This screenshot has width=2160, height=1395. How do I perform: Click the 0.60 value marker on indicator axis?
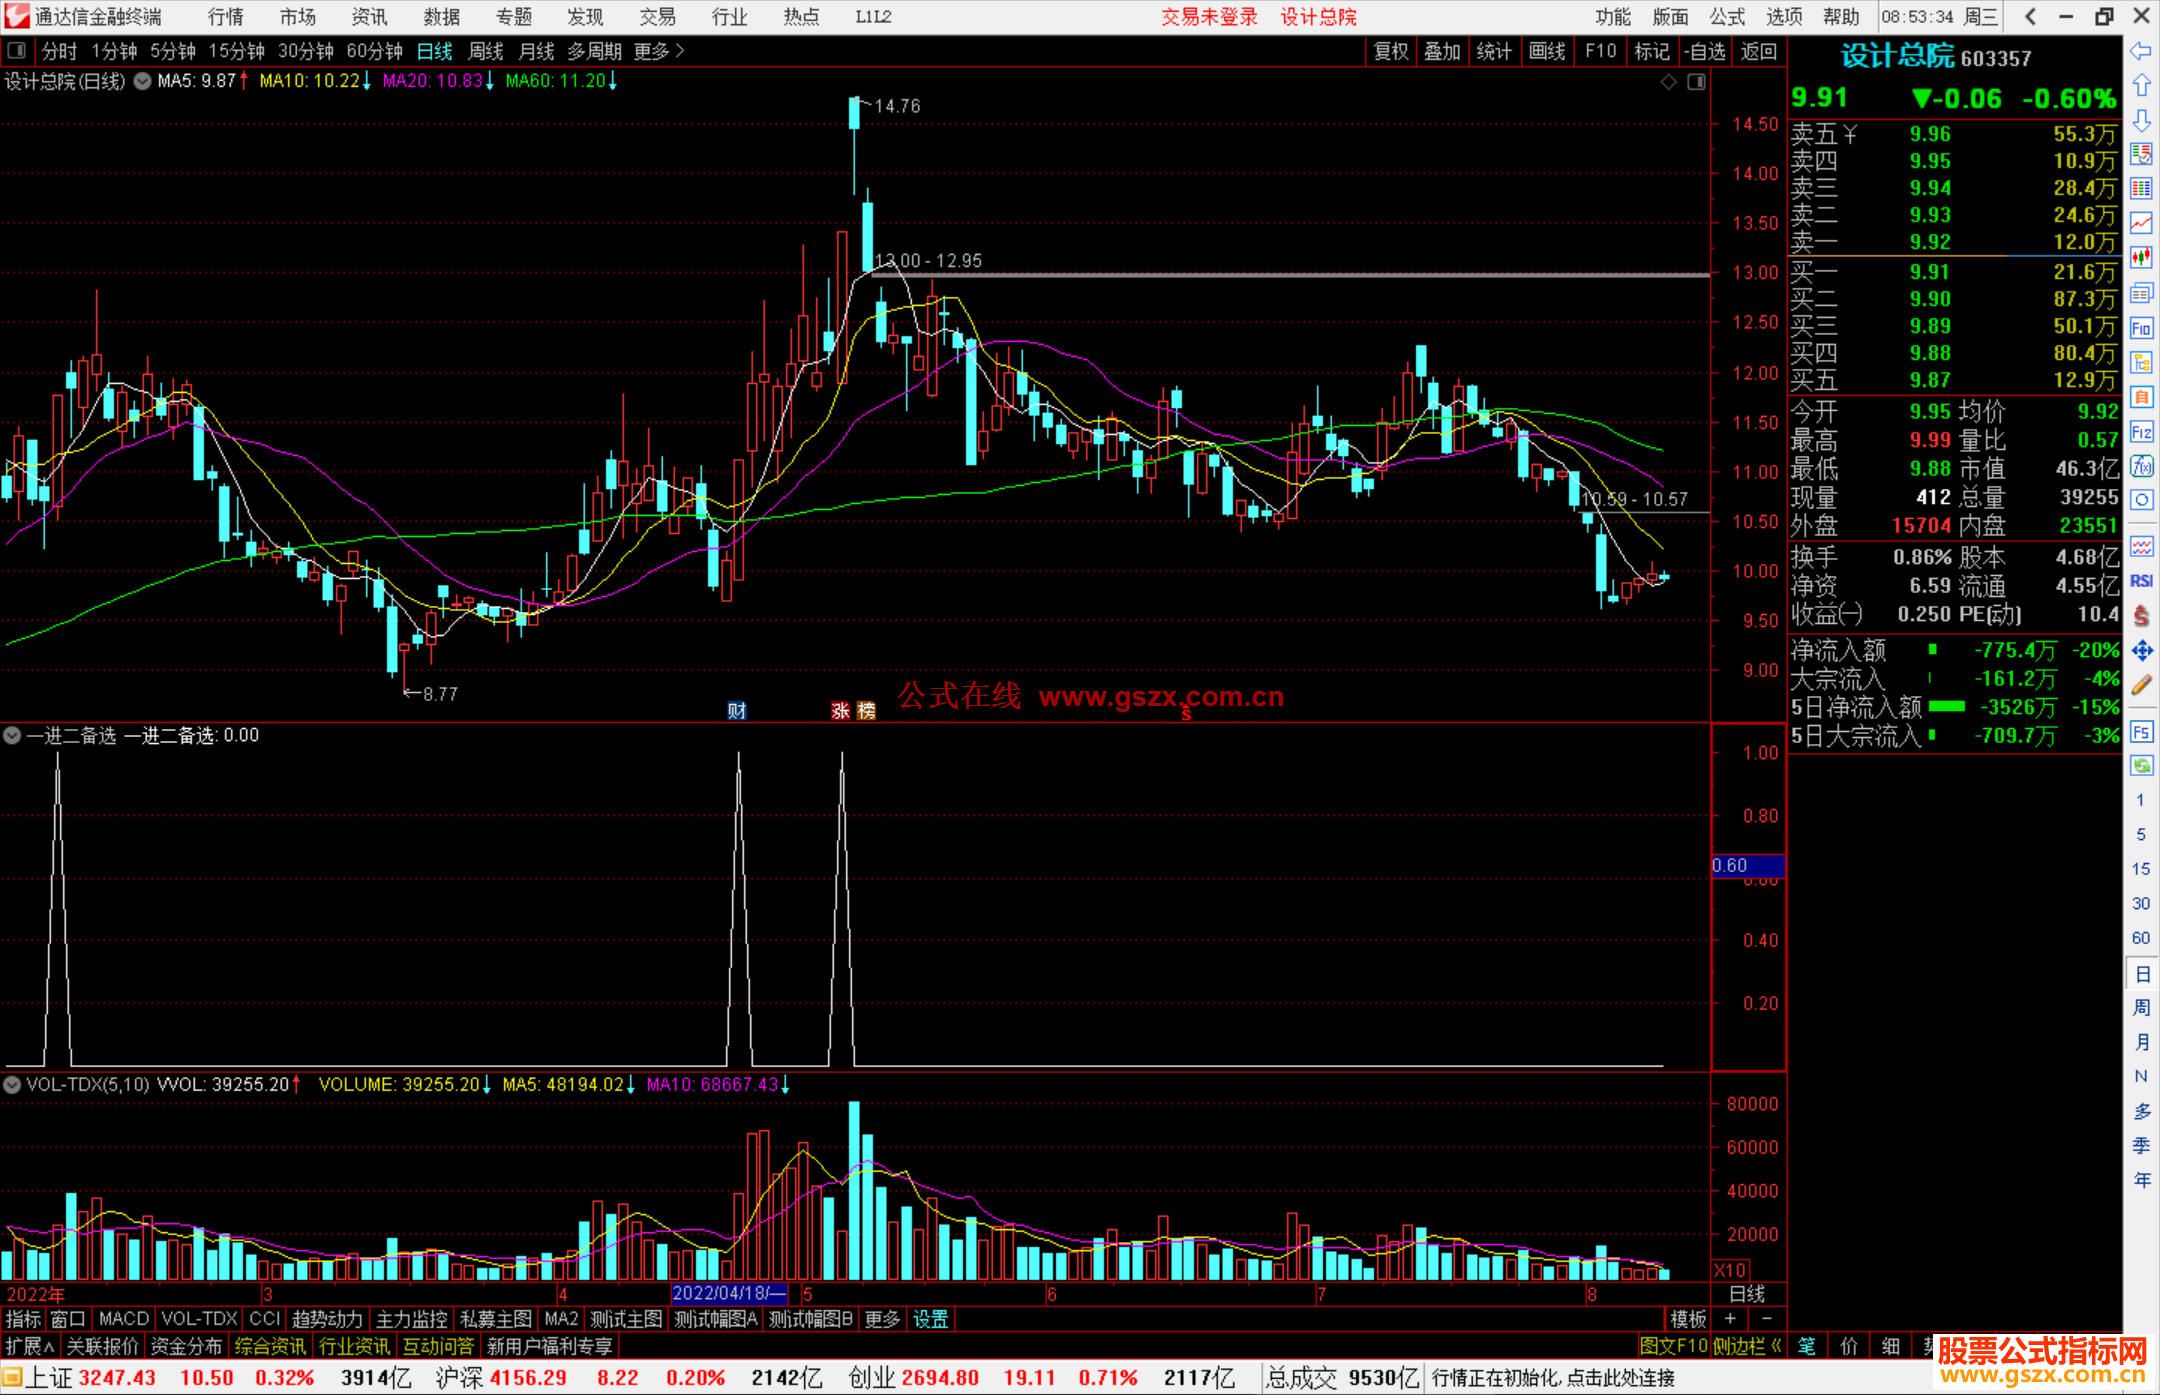tap(1747, 865)
